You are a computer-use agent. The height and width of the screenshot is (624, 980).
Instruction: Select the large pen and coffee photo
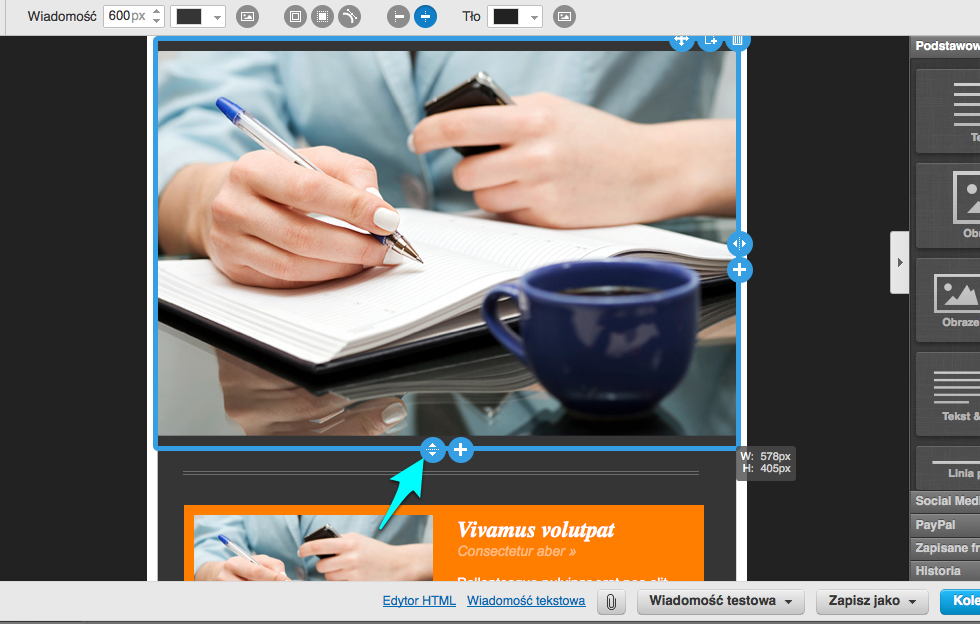pos(447,243)
